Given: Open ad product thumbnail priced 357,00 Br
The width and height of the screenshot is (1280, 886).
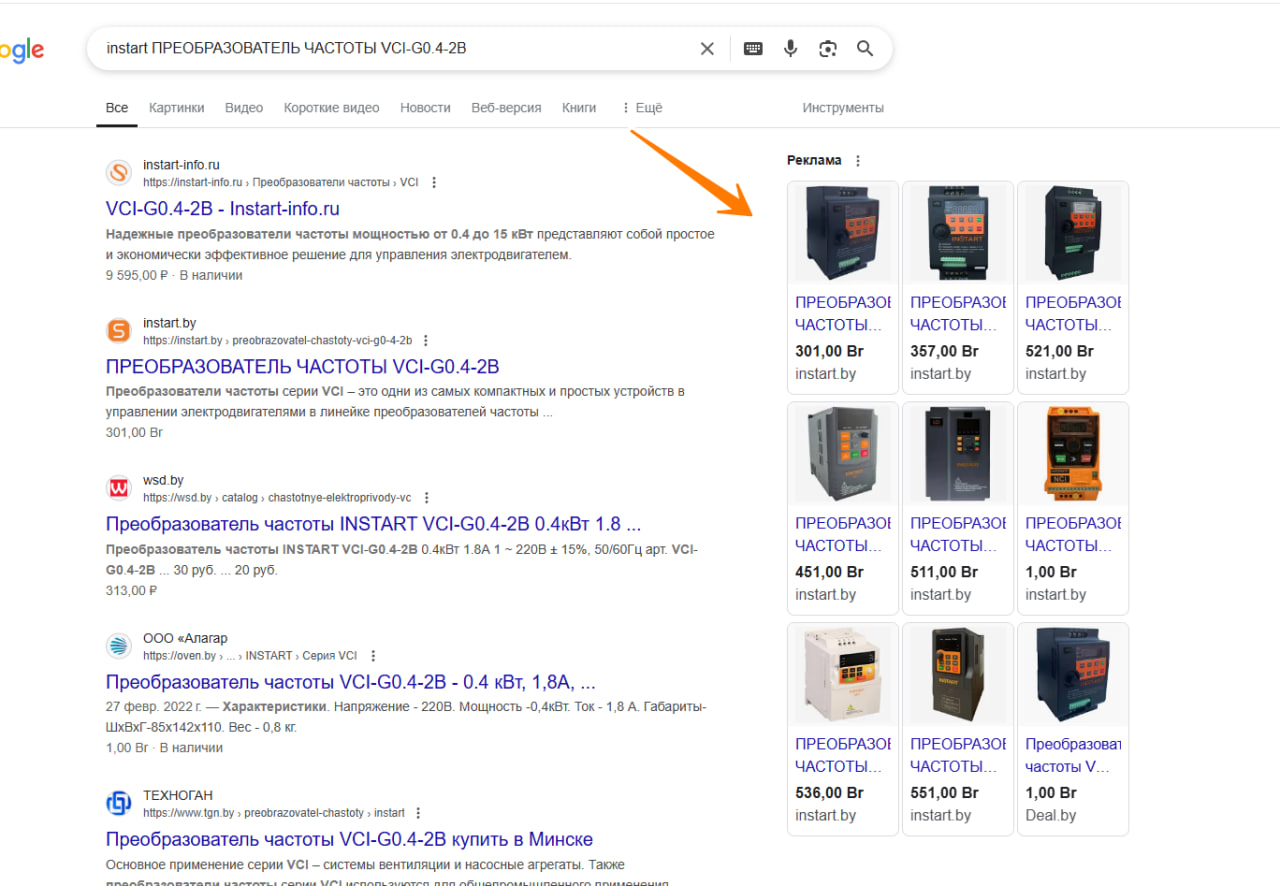Looking at the screenshot, I should coord(958,233).
